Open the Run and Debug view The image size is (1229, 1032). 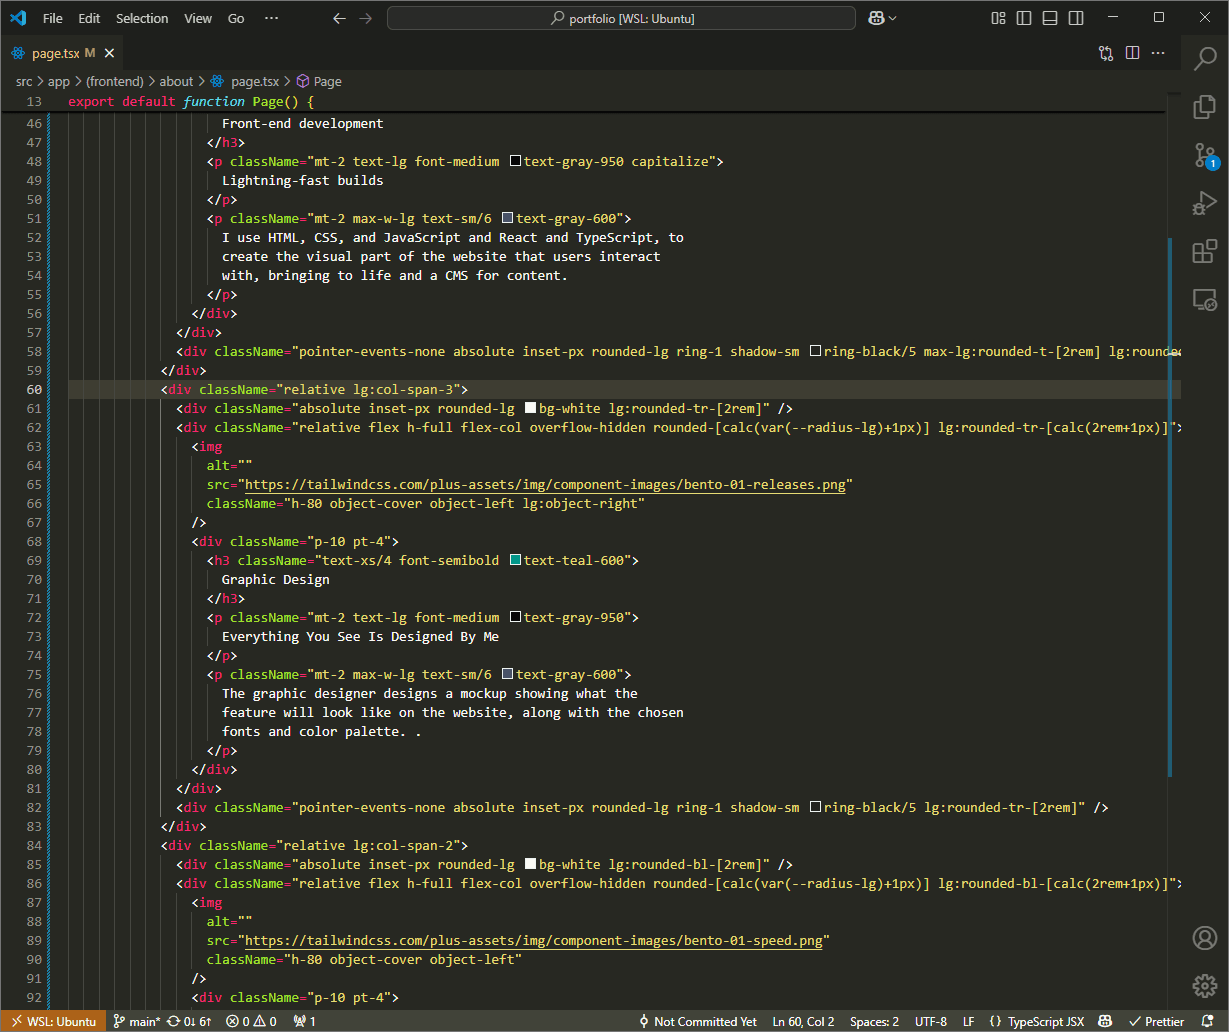[x=1204, y=203]
